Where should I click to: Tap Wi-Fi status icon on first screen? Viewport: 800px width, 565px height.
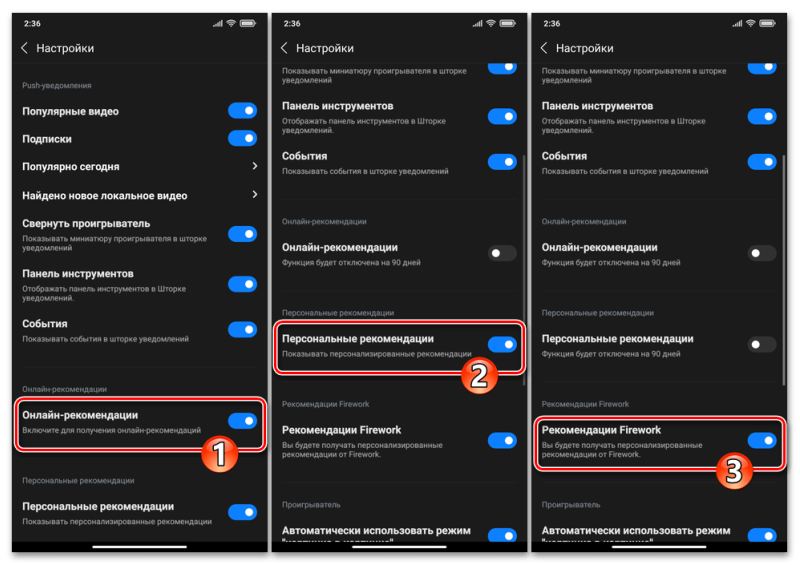231,23
